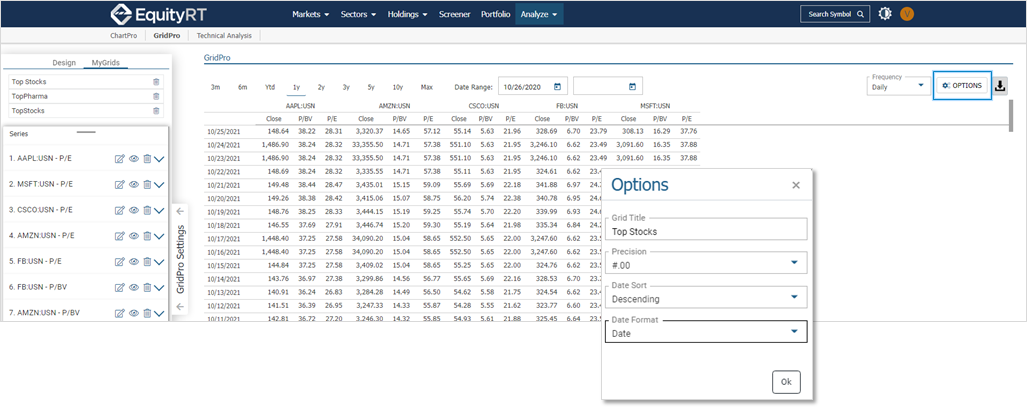
Task: Hide the MSFT:USN P/E series
Action: tap(134, 184)
